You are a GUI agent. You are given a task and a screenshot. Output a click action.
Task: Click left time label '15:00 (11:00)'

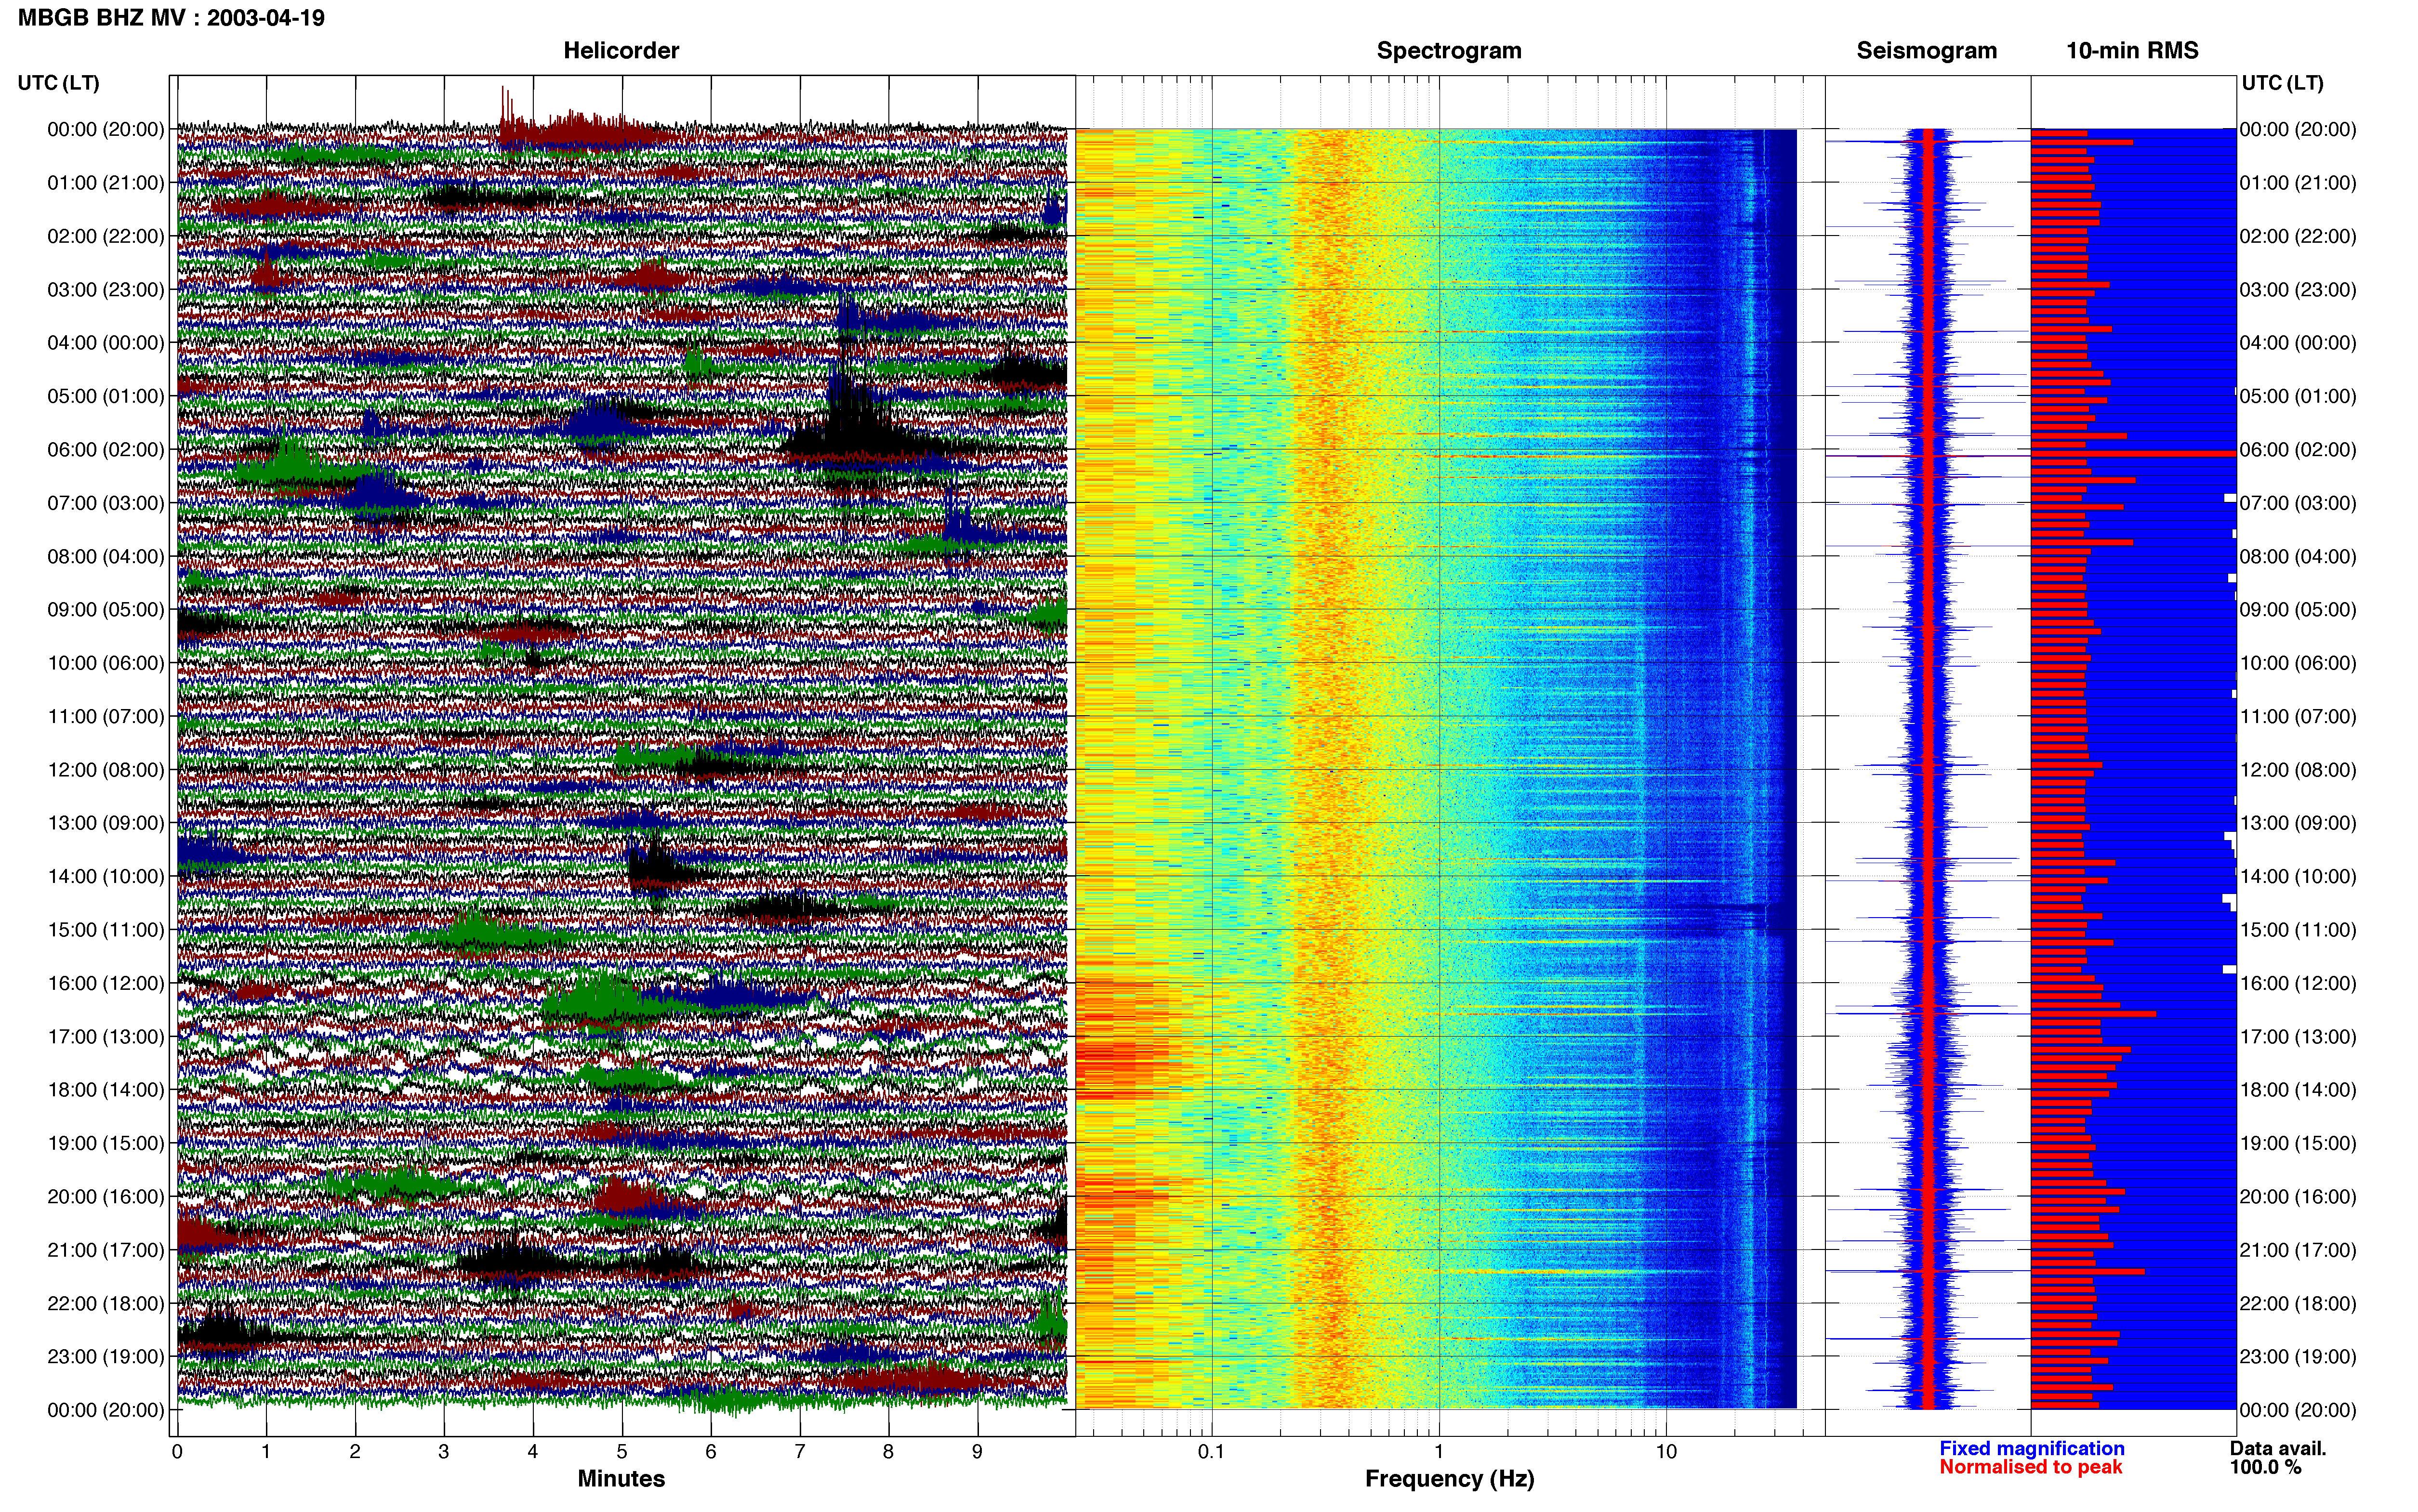(106, 929)
